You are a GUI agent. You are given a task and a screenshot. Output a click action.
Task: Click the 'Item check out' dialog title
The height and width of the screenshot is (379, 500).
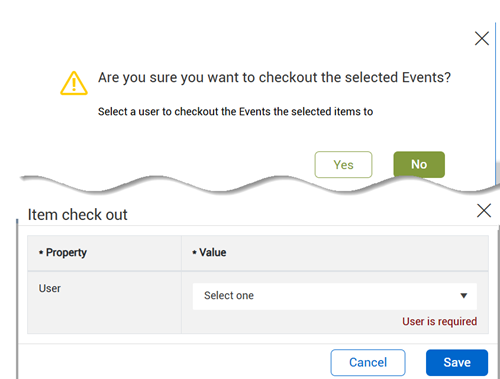pyautogui.click(x=77, y=214)
